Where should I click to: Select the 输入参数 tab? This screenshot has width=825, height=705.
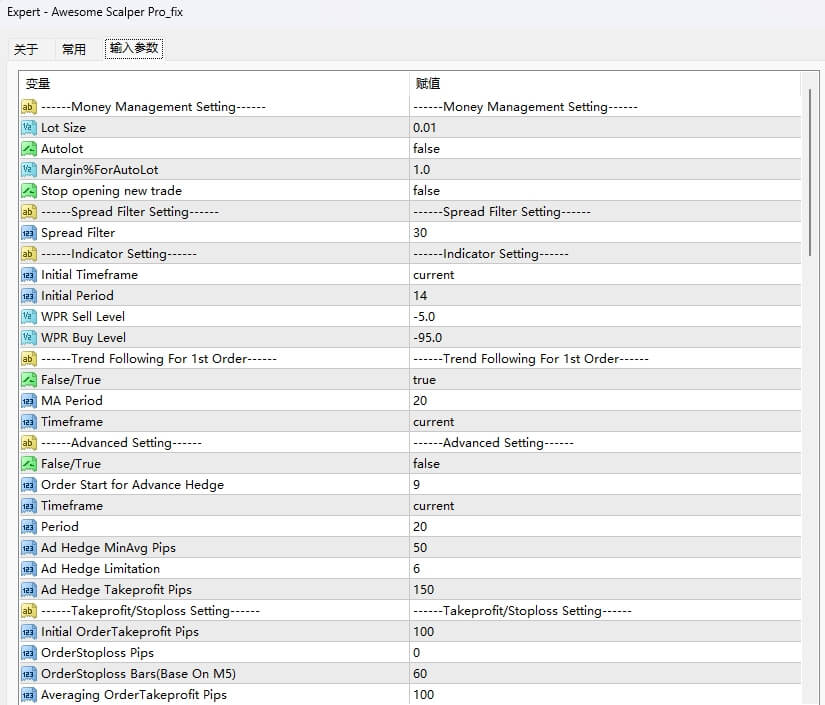pos(134,48)
